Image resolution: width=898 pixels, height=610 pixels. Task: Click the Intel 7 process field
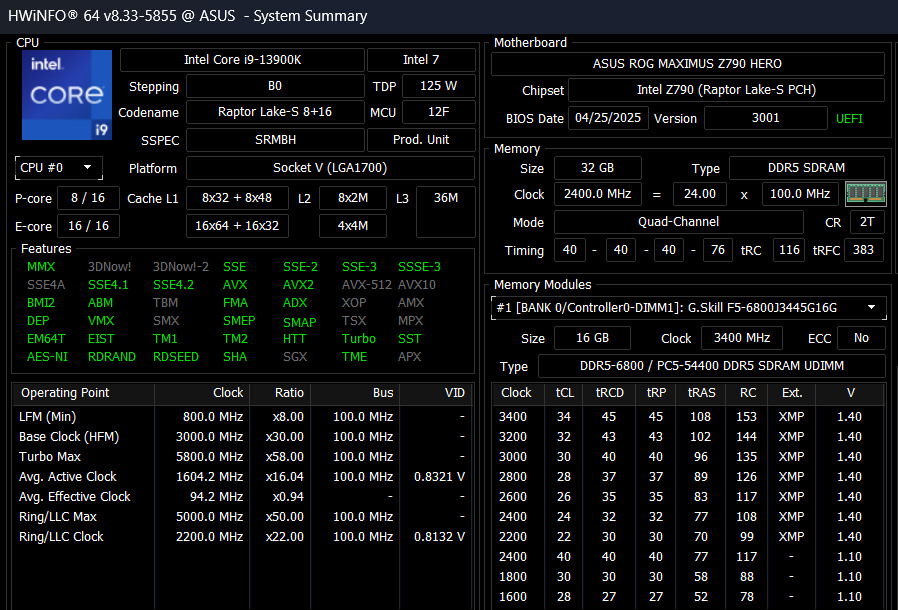421,60
